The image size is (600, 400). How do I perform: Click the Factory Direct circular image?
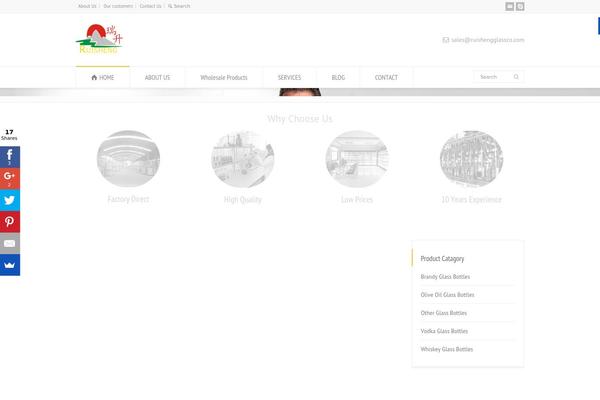pyautogui.click(x=128, y=159)
